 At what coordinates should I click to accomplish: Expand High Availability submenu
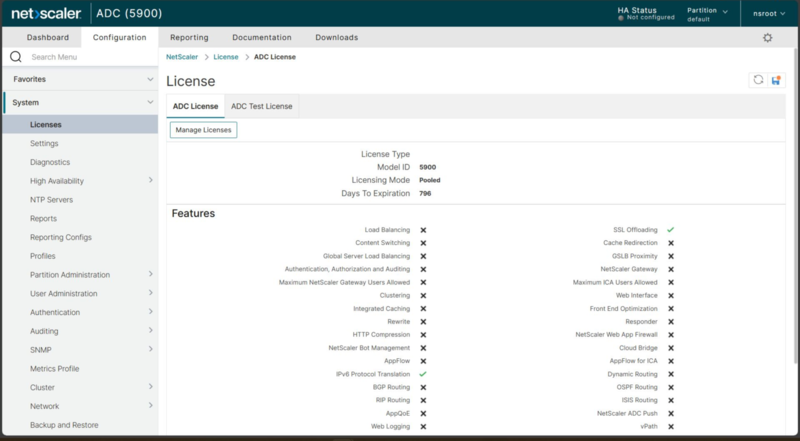151,180
